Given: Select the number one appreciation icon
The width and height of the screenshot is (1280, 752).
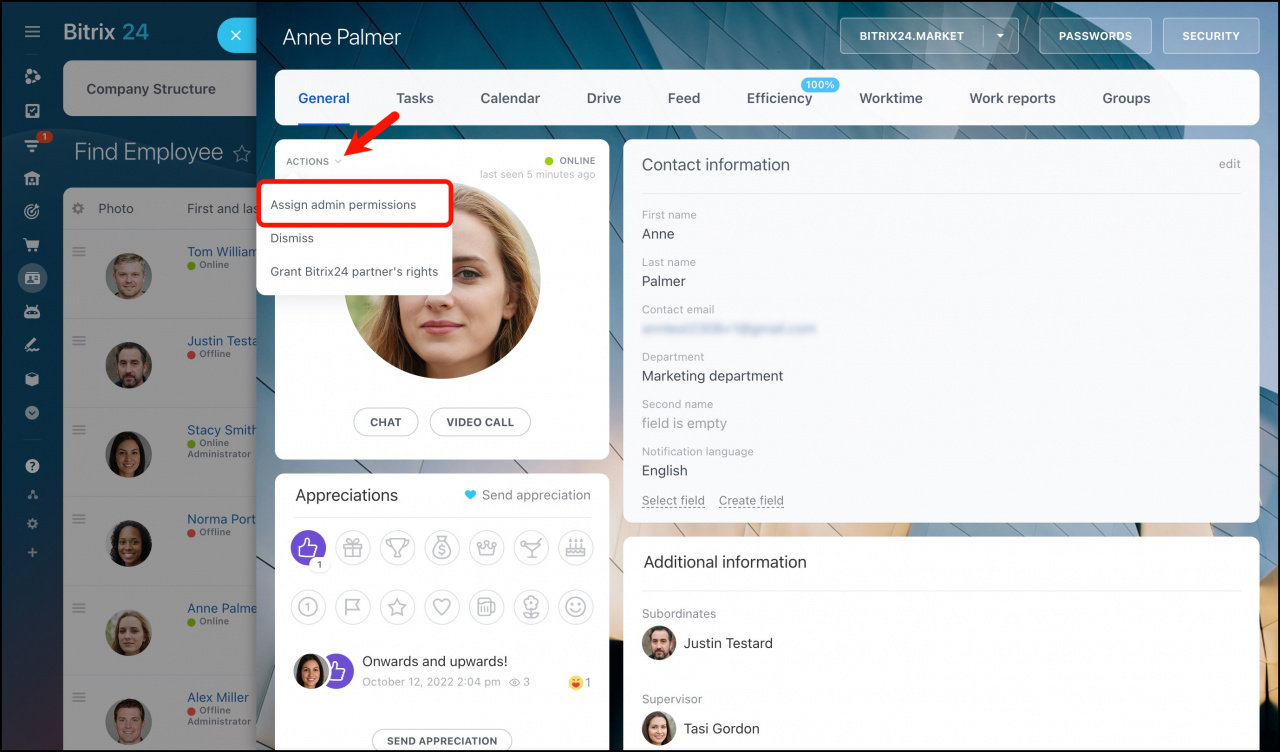Looking at the screenshot, I should click(x=308, y=606).
